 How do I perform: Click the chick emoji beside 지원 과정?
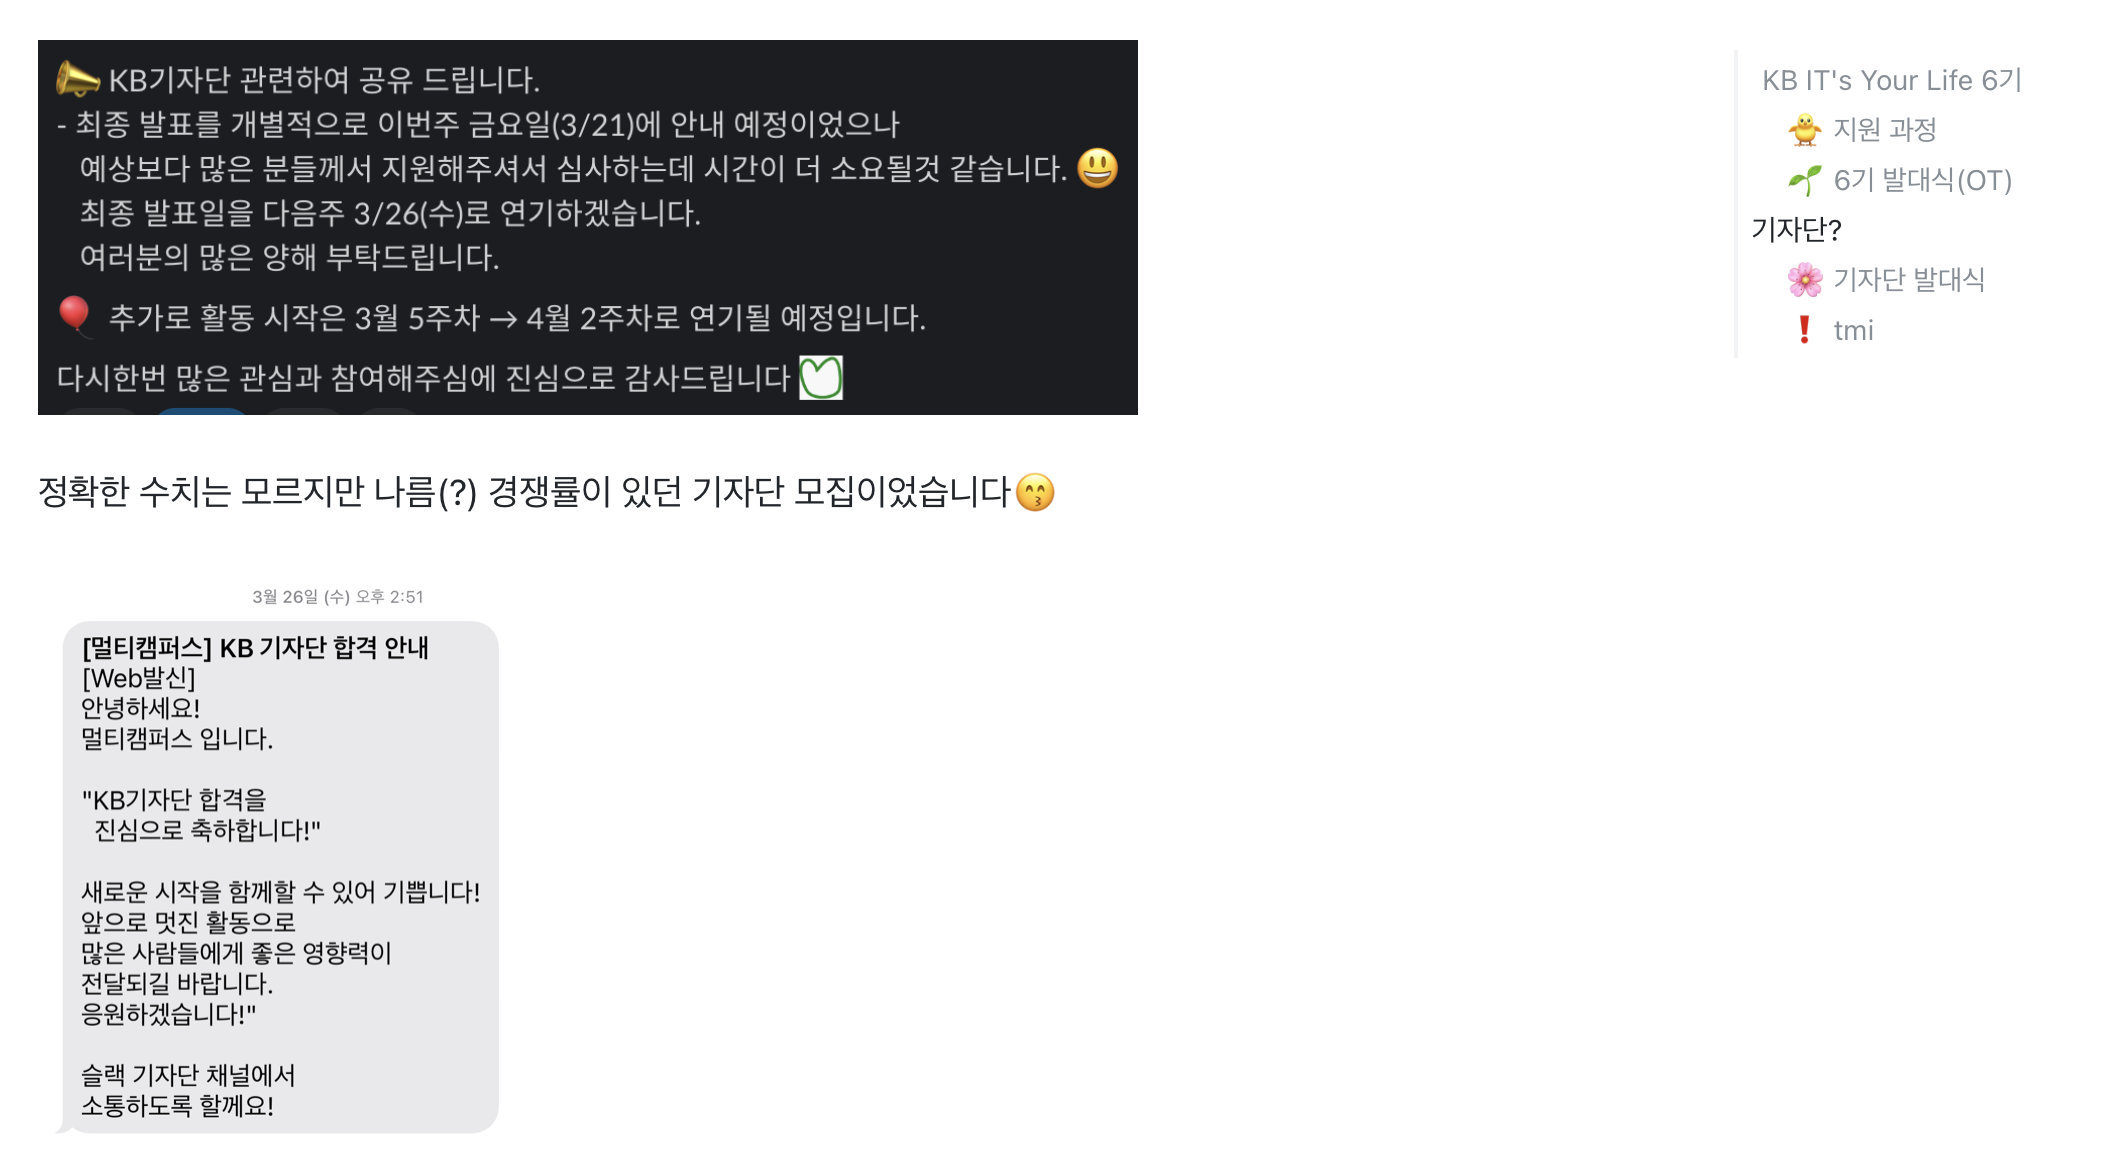1805,129
